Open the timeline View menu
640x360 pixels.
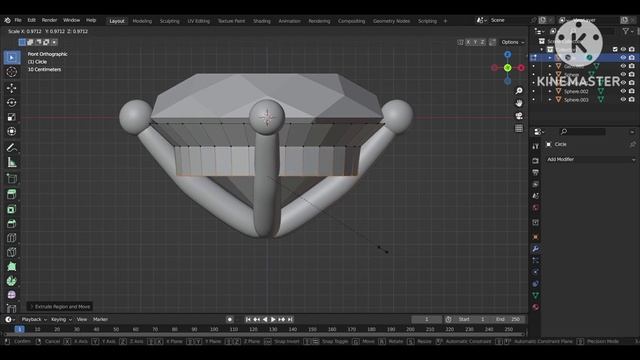(82, 320)
